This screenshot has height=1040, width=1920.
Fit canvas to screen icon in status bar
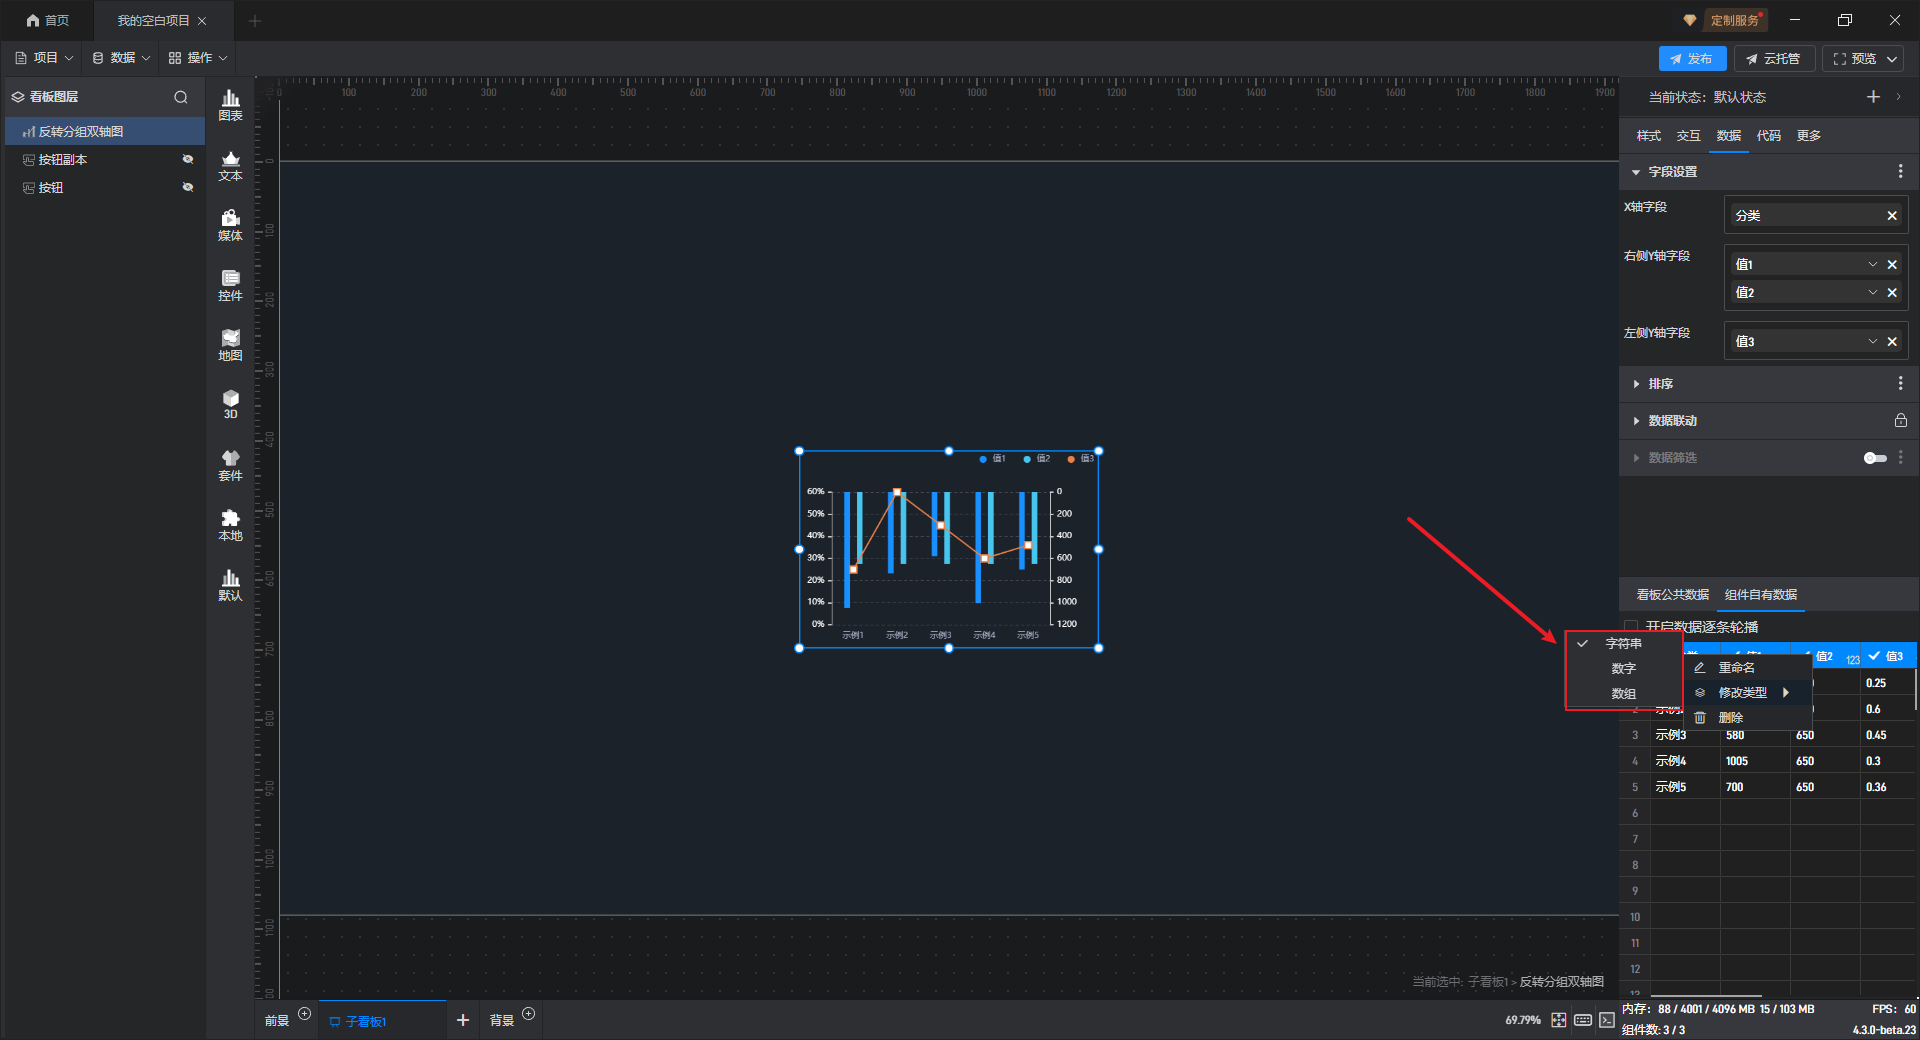coord(1559,1020)
